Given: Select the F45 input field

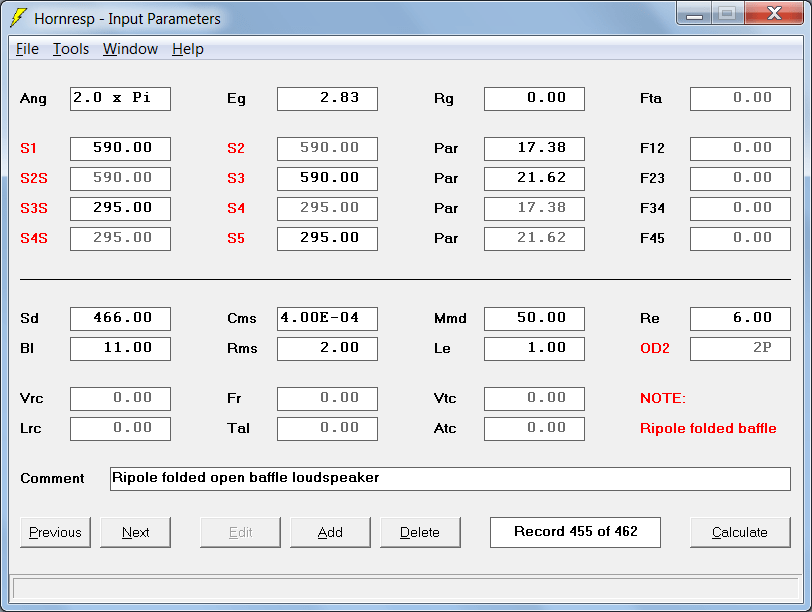Looking at the screenshot, I should click(741, 239).
